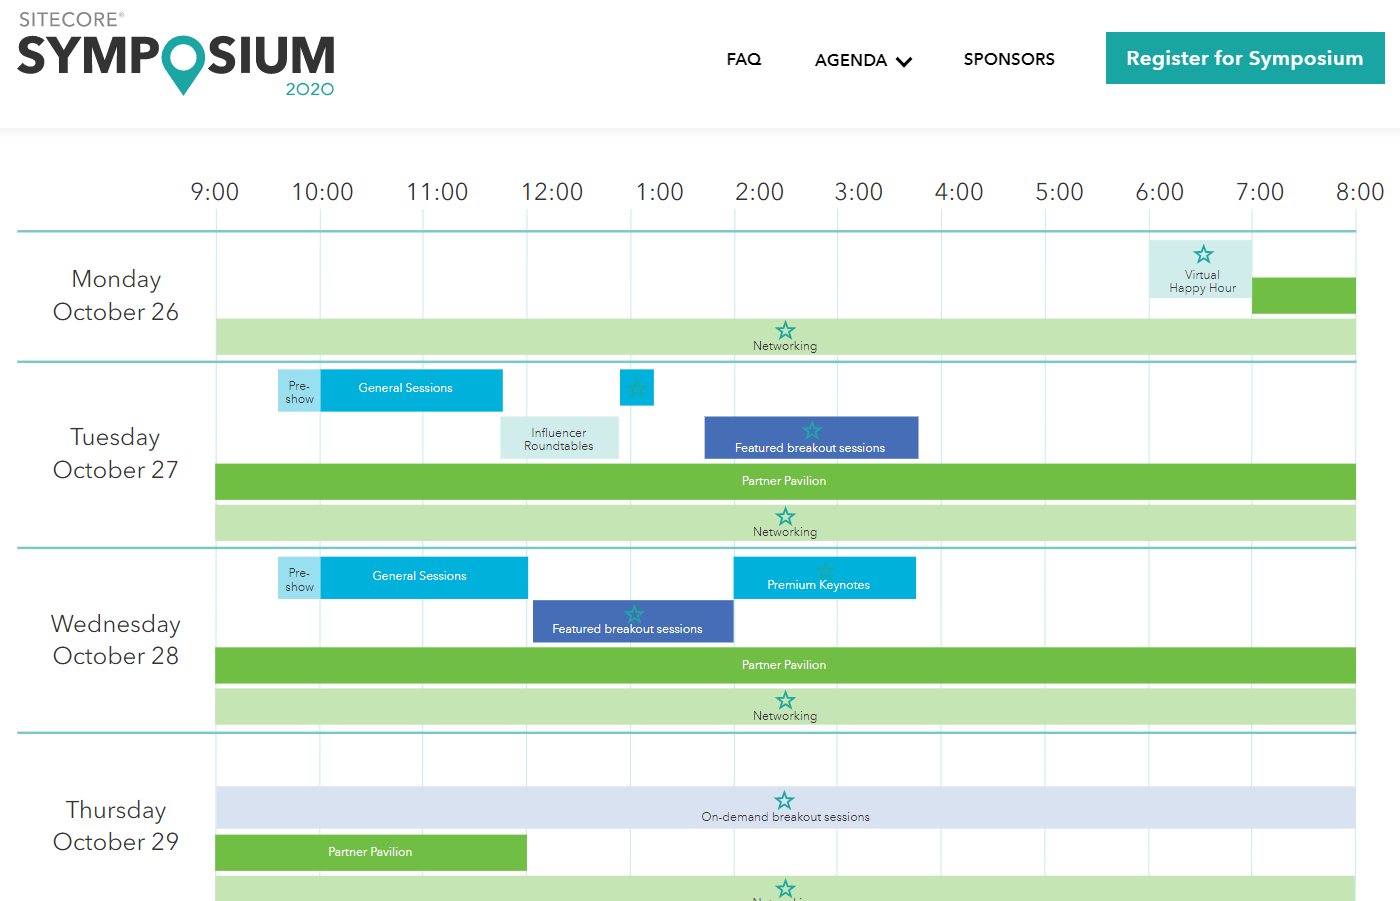
Task: Open the FAQ menu item
Action: tap(743, 59)
